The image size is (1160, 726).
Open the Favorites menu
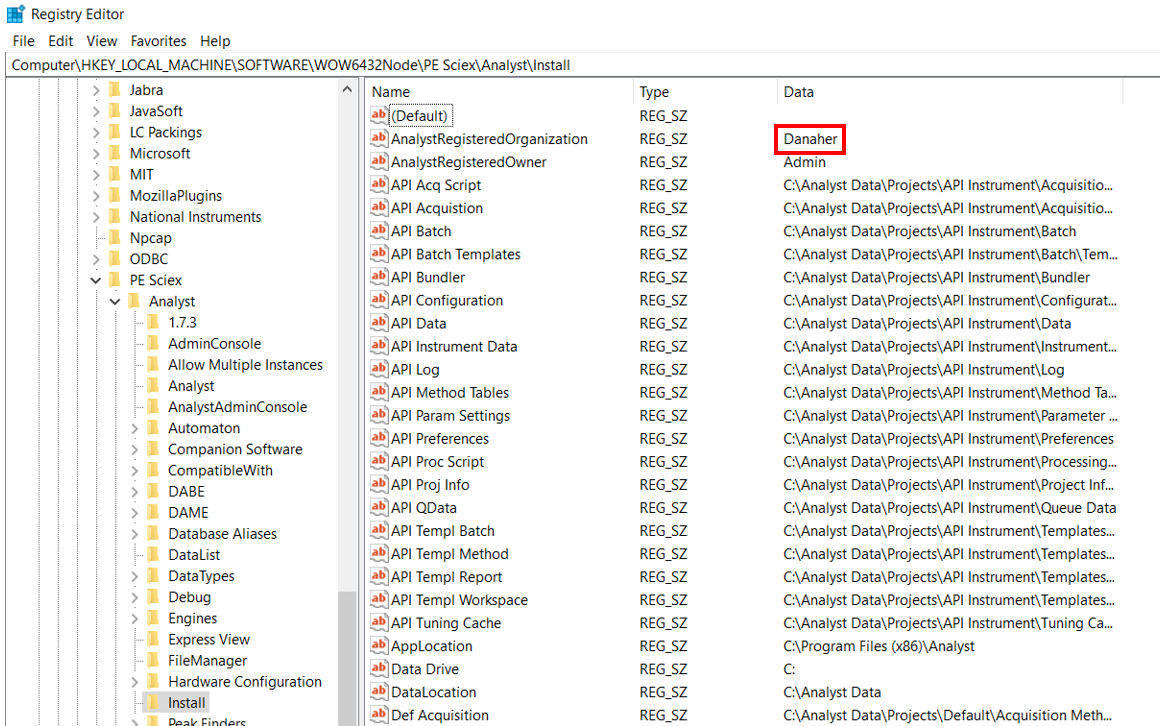click(x=158, y=41)
